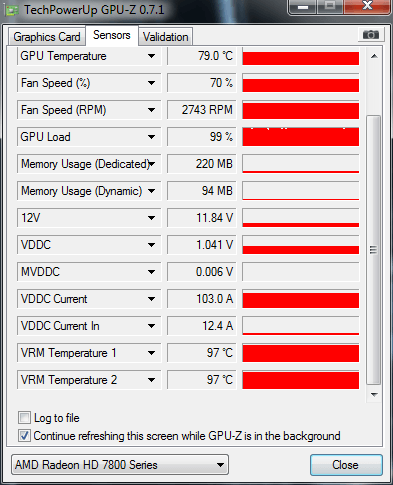Expand the Fan Speed (RPM) dropdown arrow
This screenshot has width=393, height=485.
[x=151, y=110]
